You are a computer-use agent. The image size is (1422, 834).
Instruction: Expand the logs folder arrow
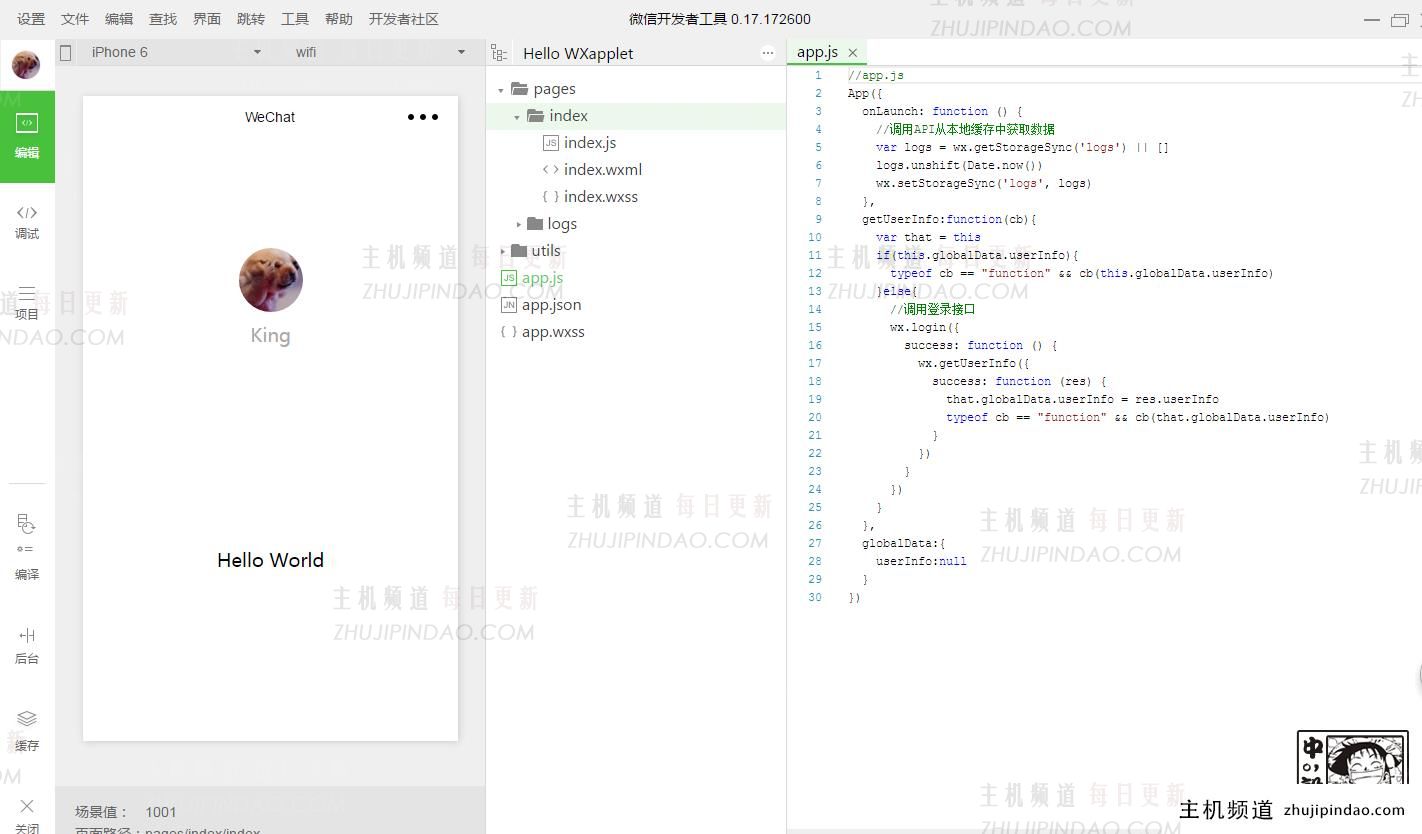[x=518, y=224]
